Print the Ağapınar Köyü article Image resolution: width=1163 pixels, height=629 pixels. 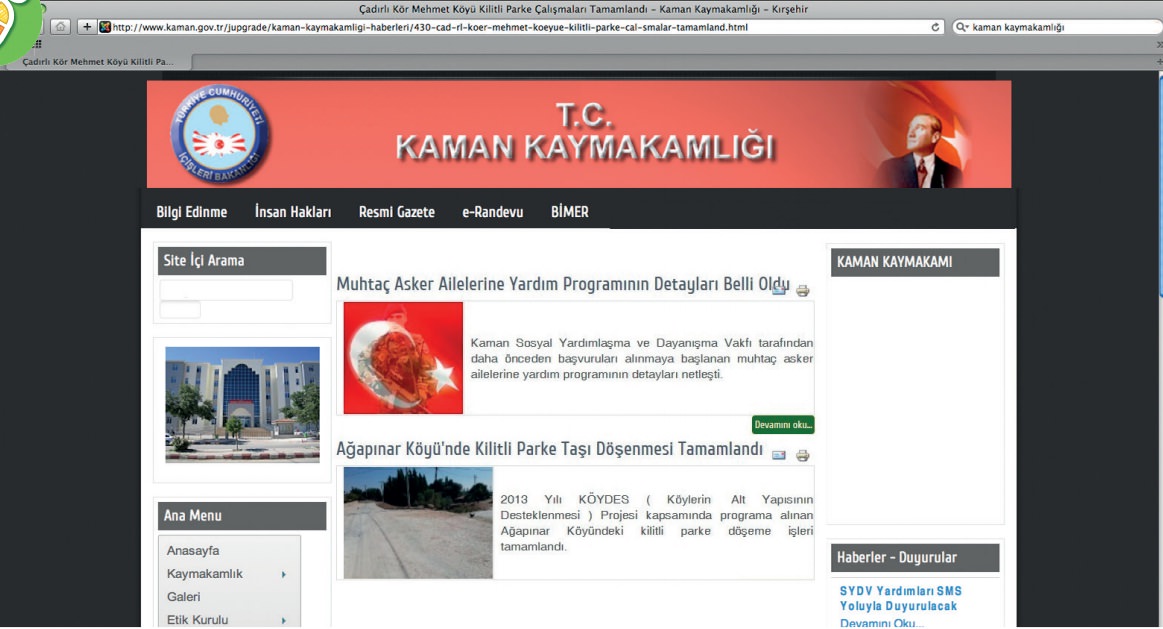pos(802,455)
